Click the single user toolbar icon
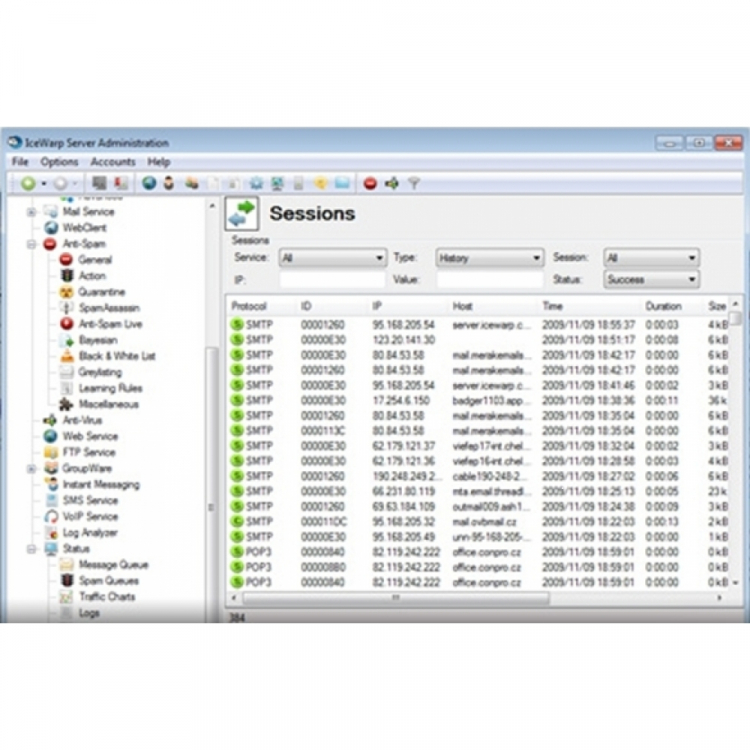750x750 pixels. 169,183
